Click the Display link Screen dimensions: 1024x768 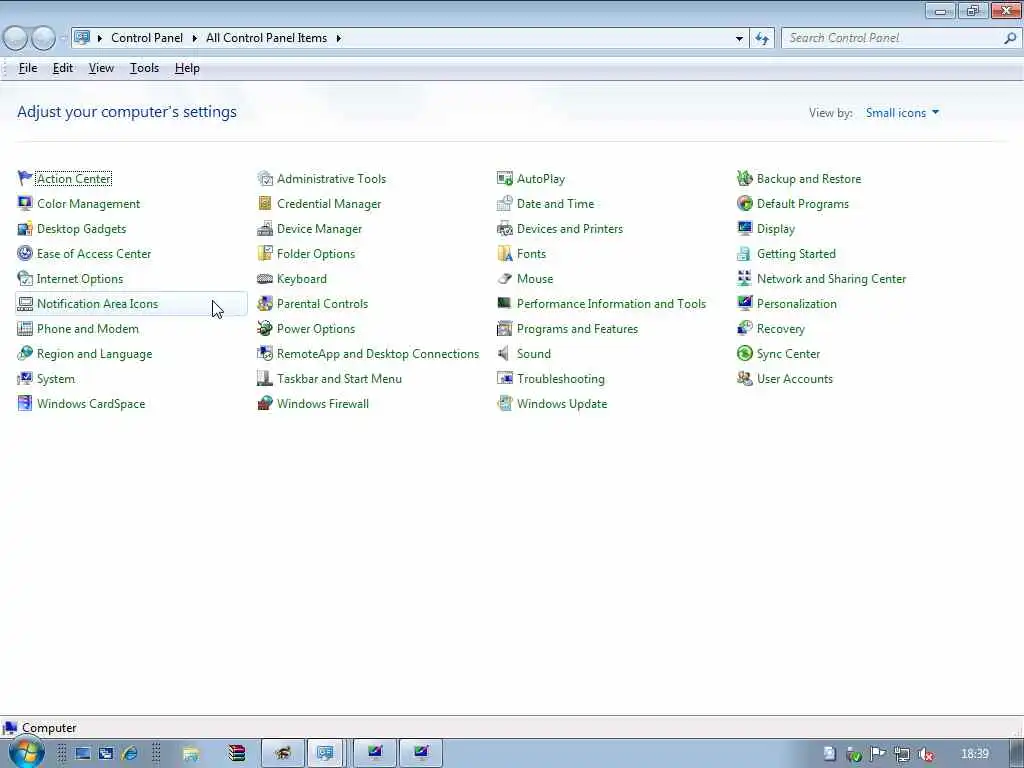tap(776, 229)
